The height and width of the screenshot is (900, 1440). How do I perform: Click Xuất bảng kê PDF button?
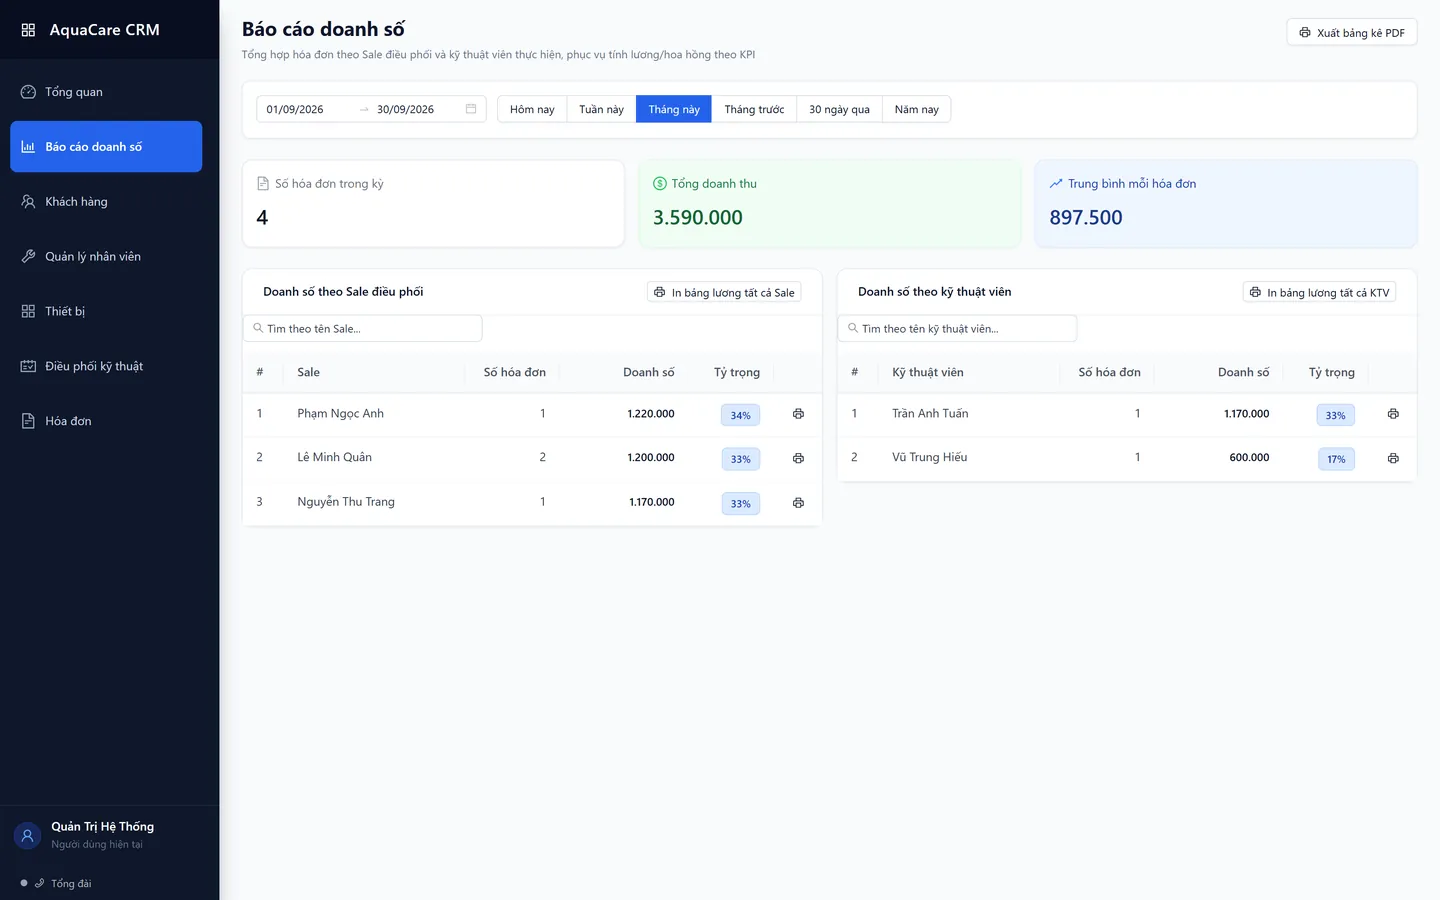point(1351,33)
